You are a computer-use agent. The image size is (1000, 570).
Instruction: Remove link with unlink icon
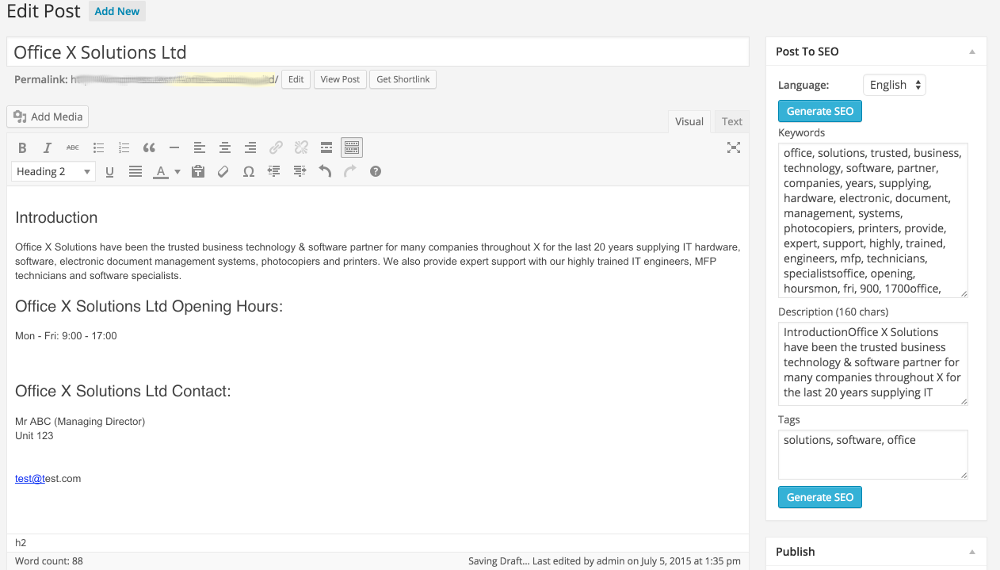[301, 148]
